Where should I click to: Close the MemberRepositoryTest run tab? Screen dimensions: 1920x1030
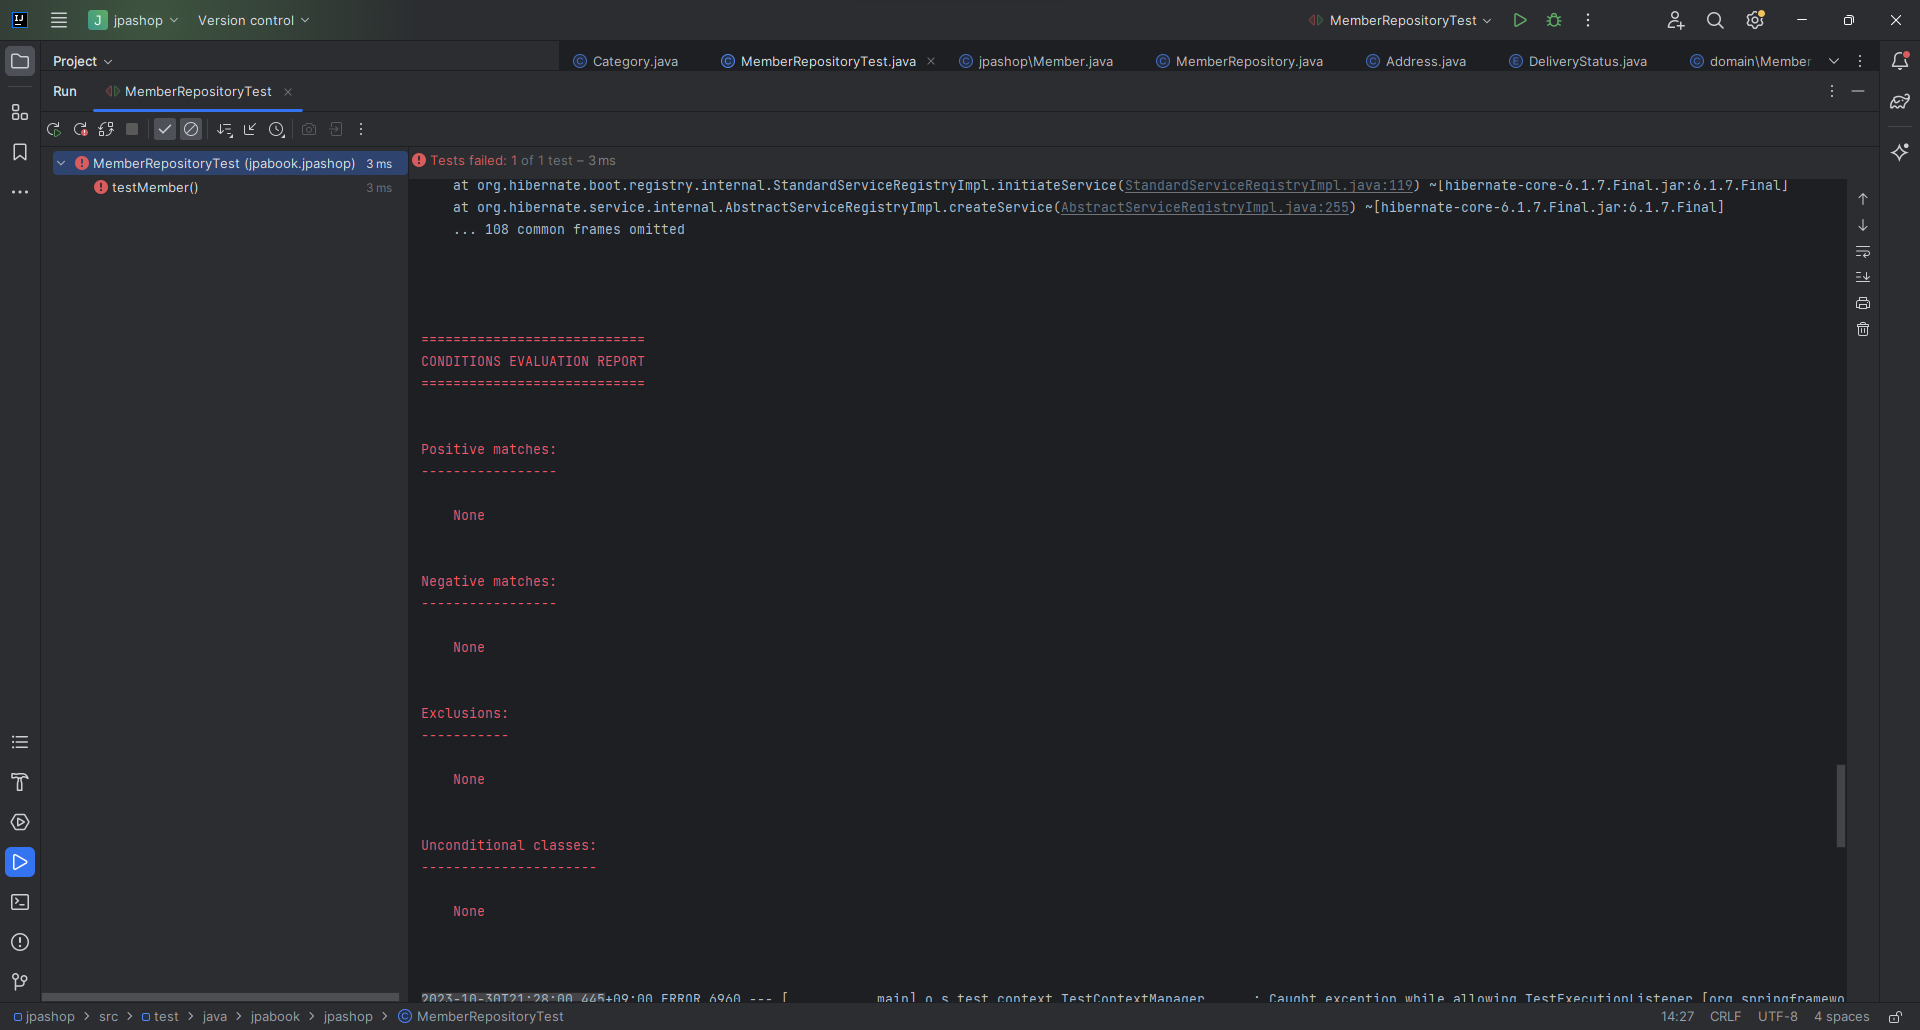pyautogui.click(x=288, y=92)
